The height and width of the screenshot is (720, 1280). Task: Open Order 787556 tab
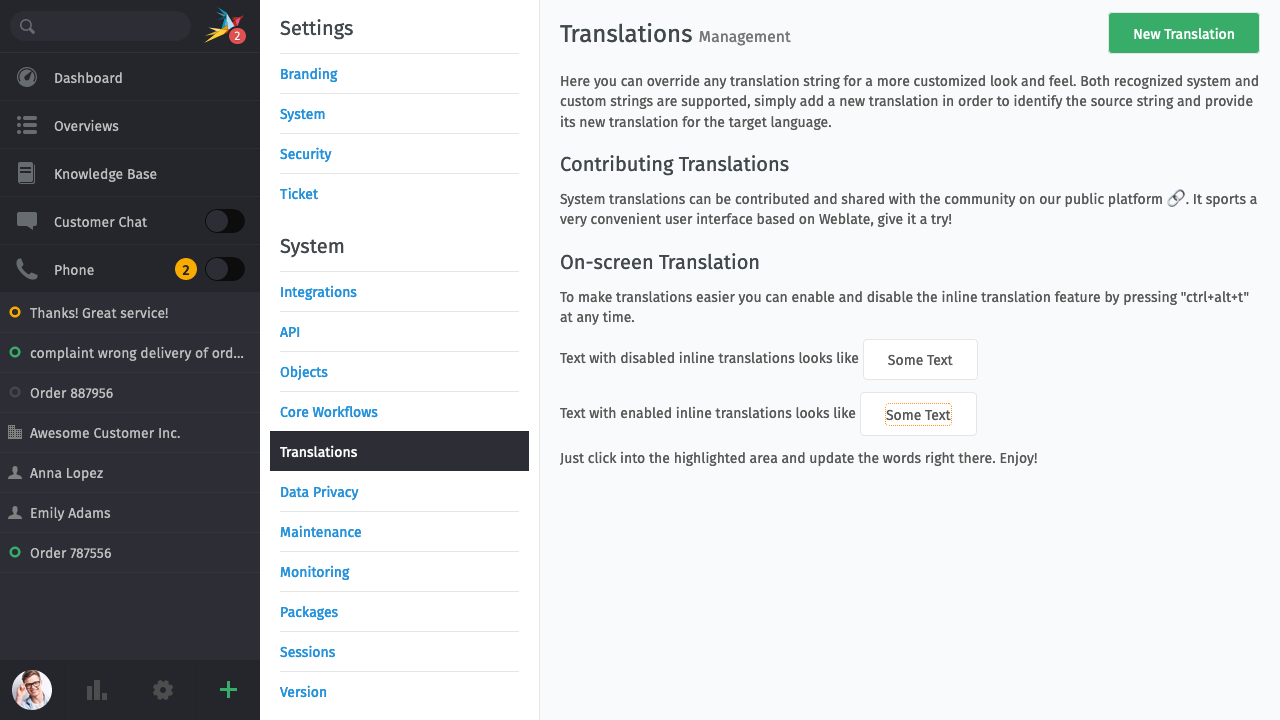[130, 553]
